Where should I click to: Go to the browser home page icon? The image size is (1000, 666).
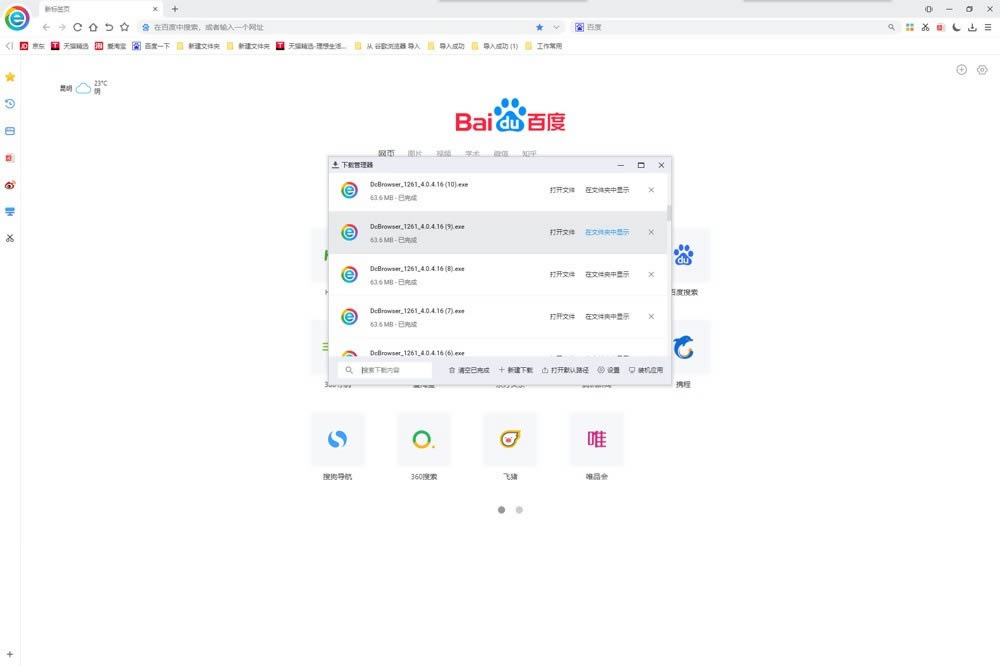(93, 27)
